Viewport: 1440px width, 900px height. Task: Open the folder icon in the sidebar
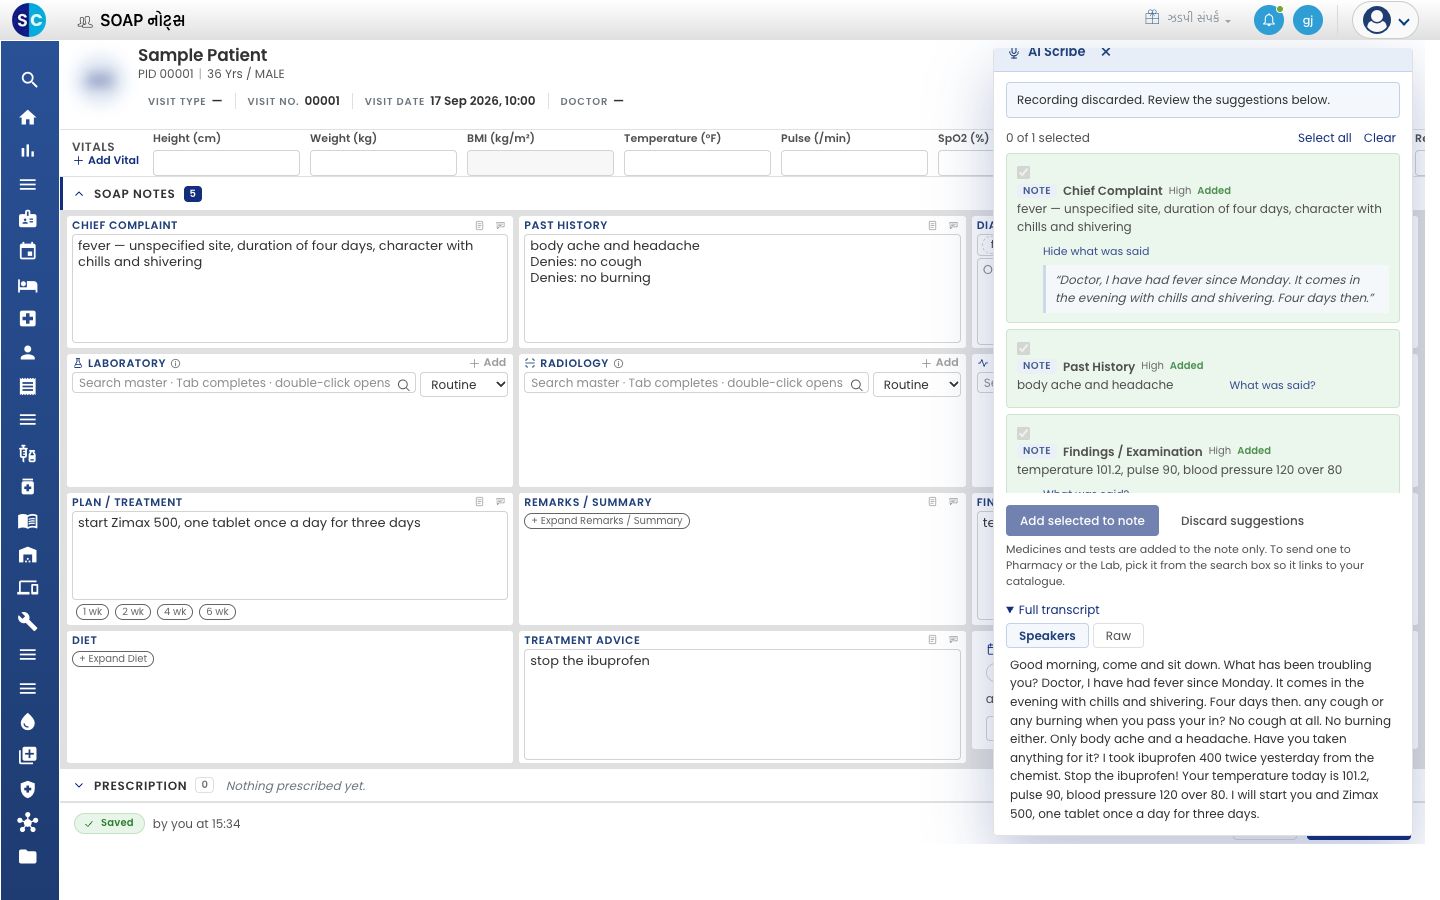coord(28,857)
